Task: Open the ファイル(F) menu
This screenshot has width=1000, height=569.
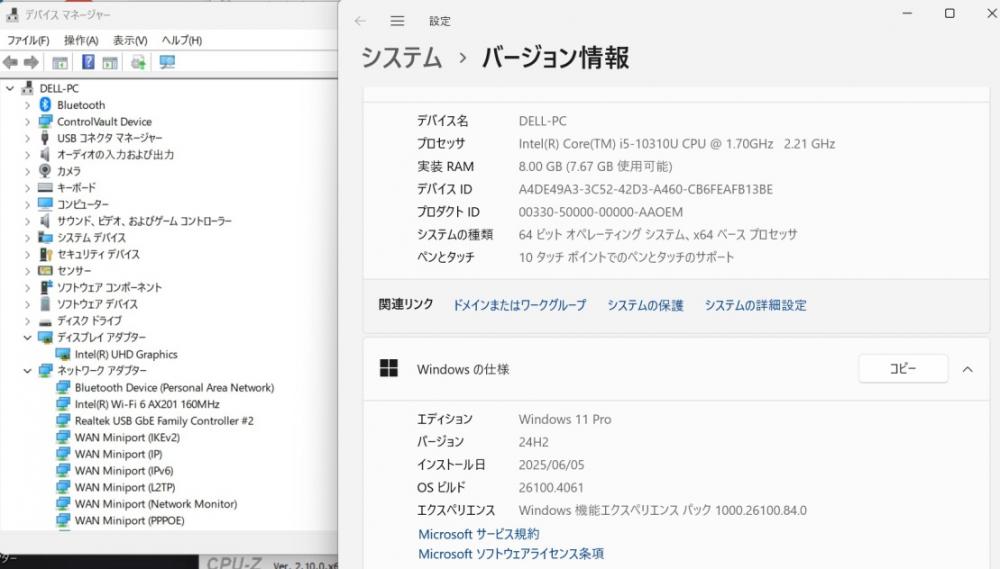Action: coord(28,40)
